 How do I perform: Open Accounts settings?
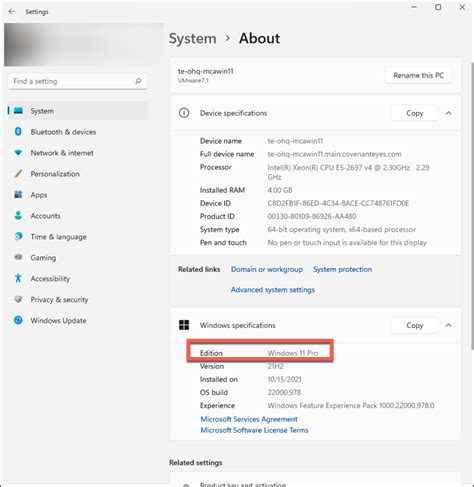pyautogui.click(x=45, y=216)
